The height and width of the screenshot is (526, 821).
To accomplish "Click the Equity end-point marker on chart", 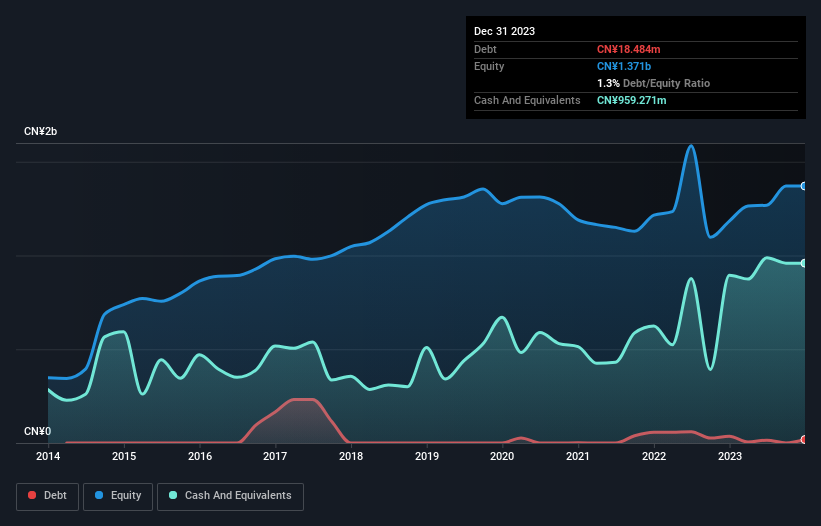I will click(804, 186).
